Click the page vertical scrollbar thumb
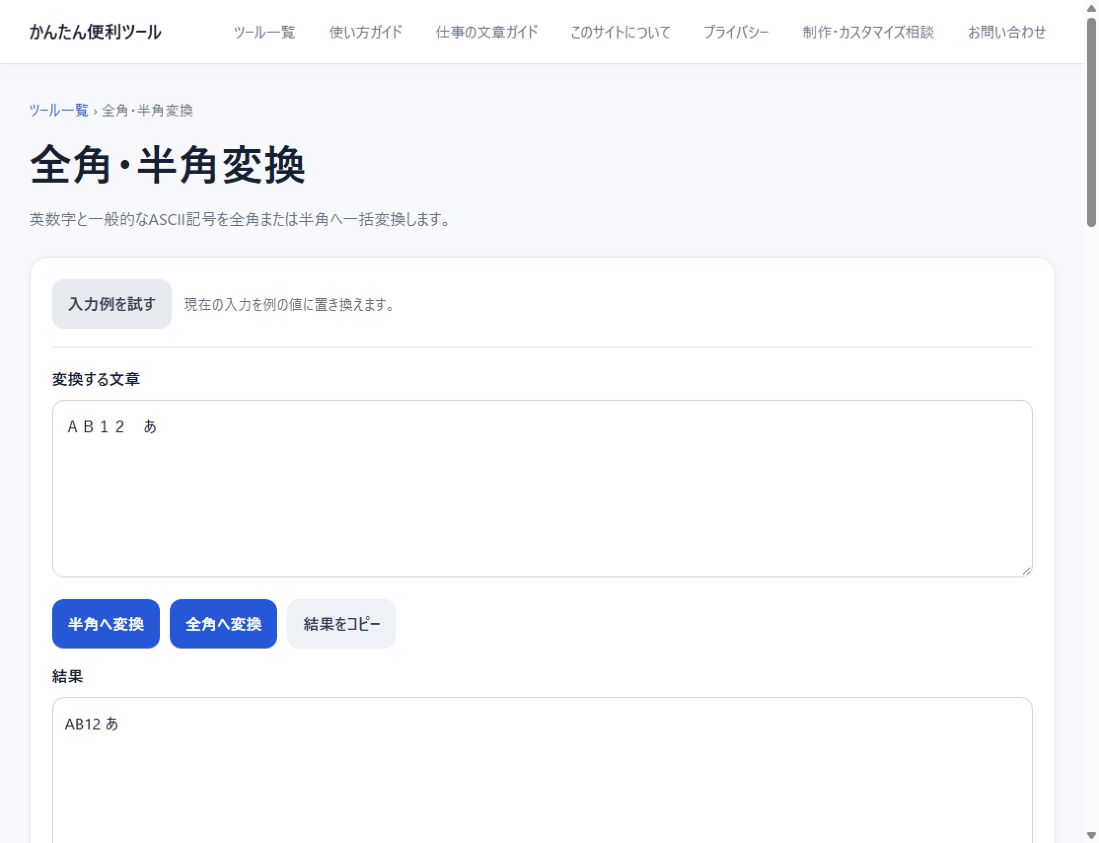 [x=1091, y=123]
